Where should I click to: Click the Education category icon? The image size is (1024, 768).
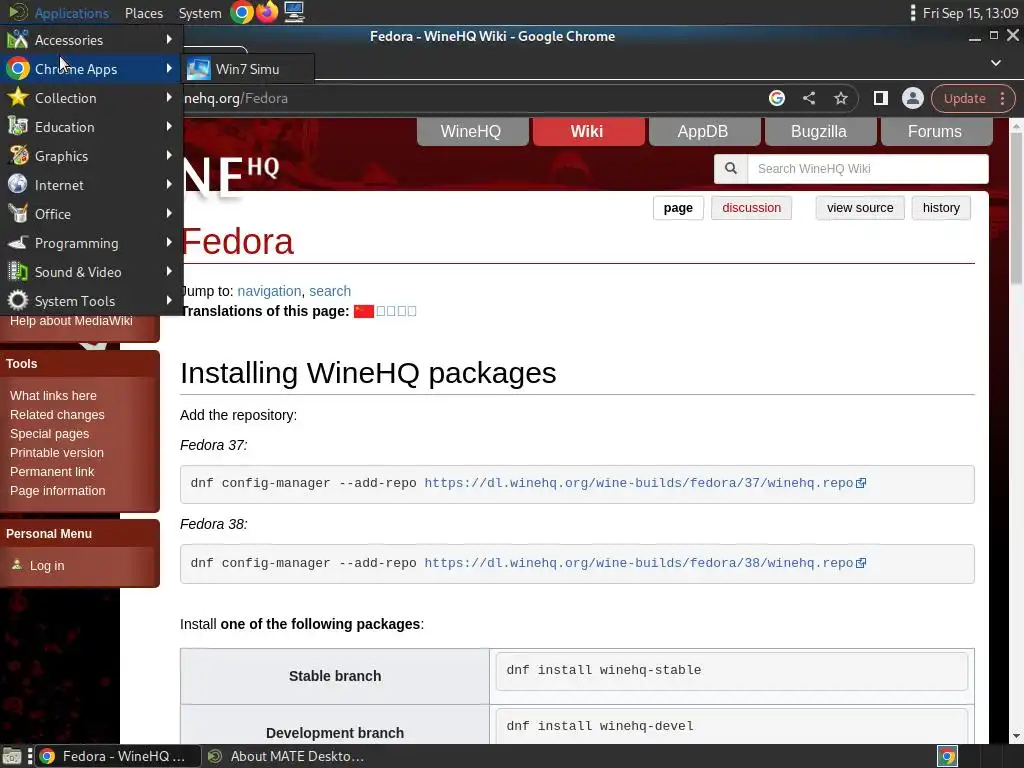(18, 127)
